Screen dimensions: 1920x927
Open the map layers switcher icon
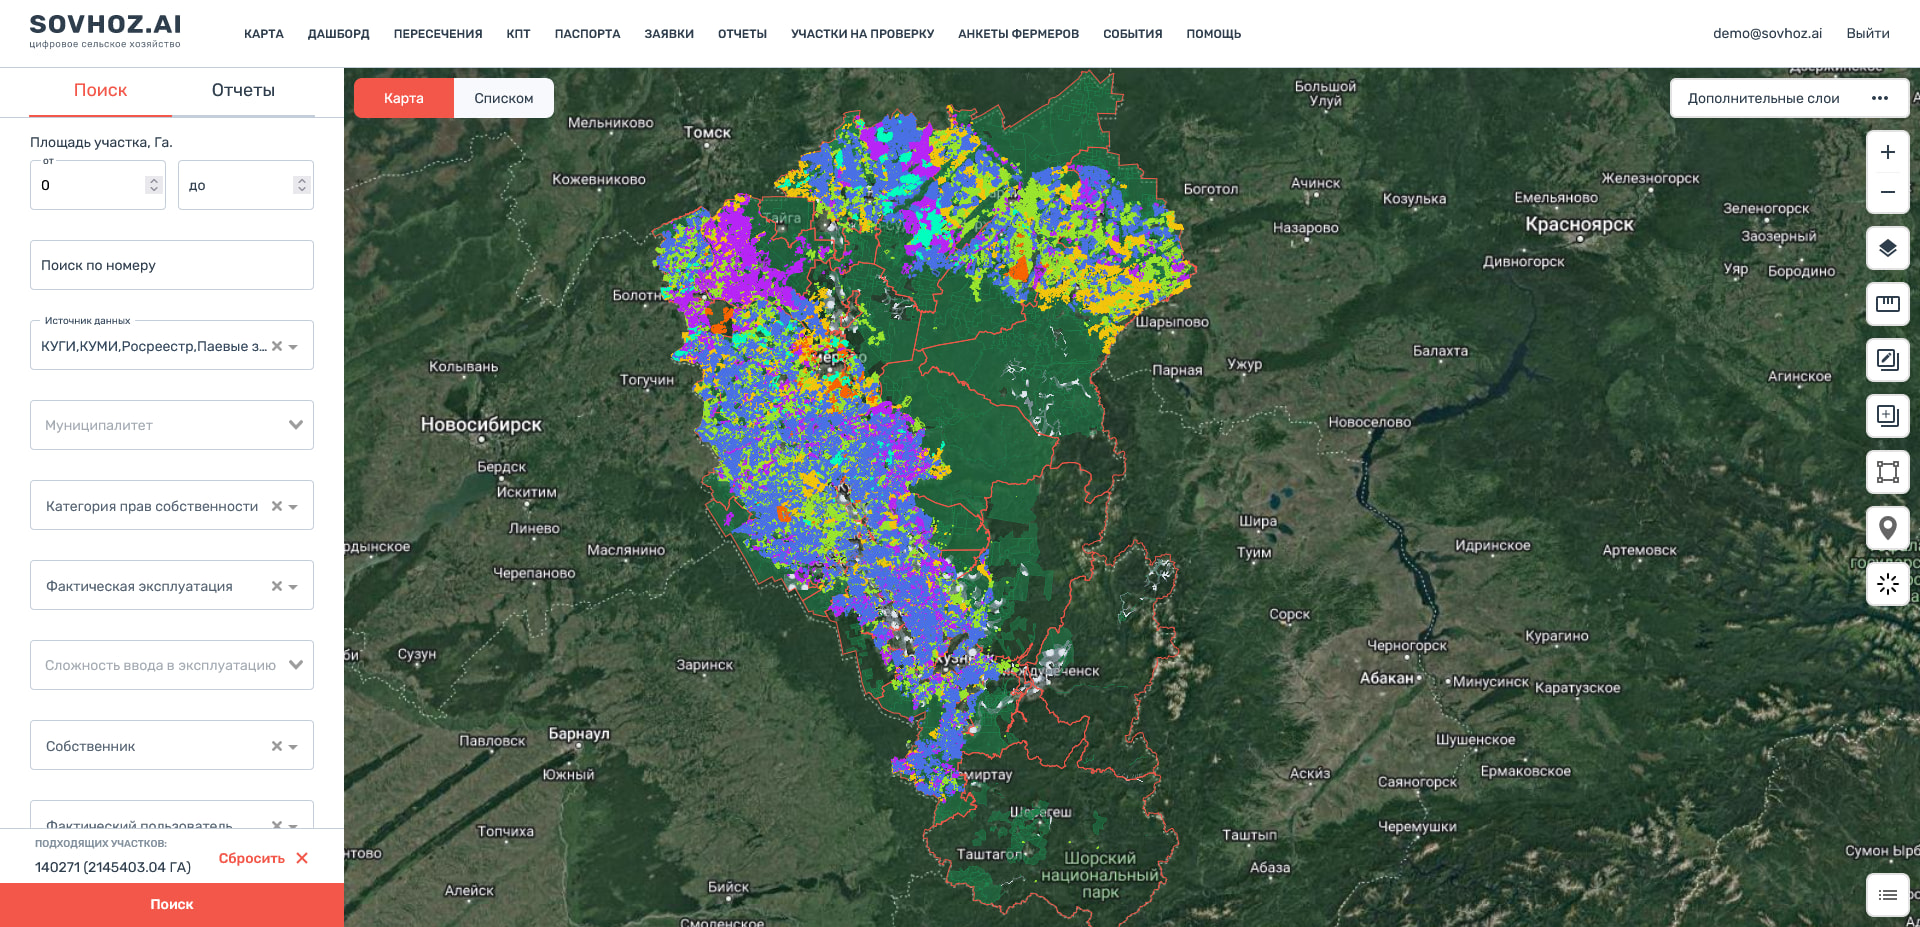coord(1887,248)
